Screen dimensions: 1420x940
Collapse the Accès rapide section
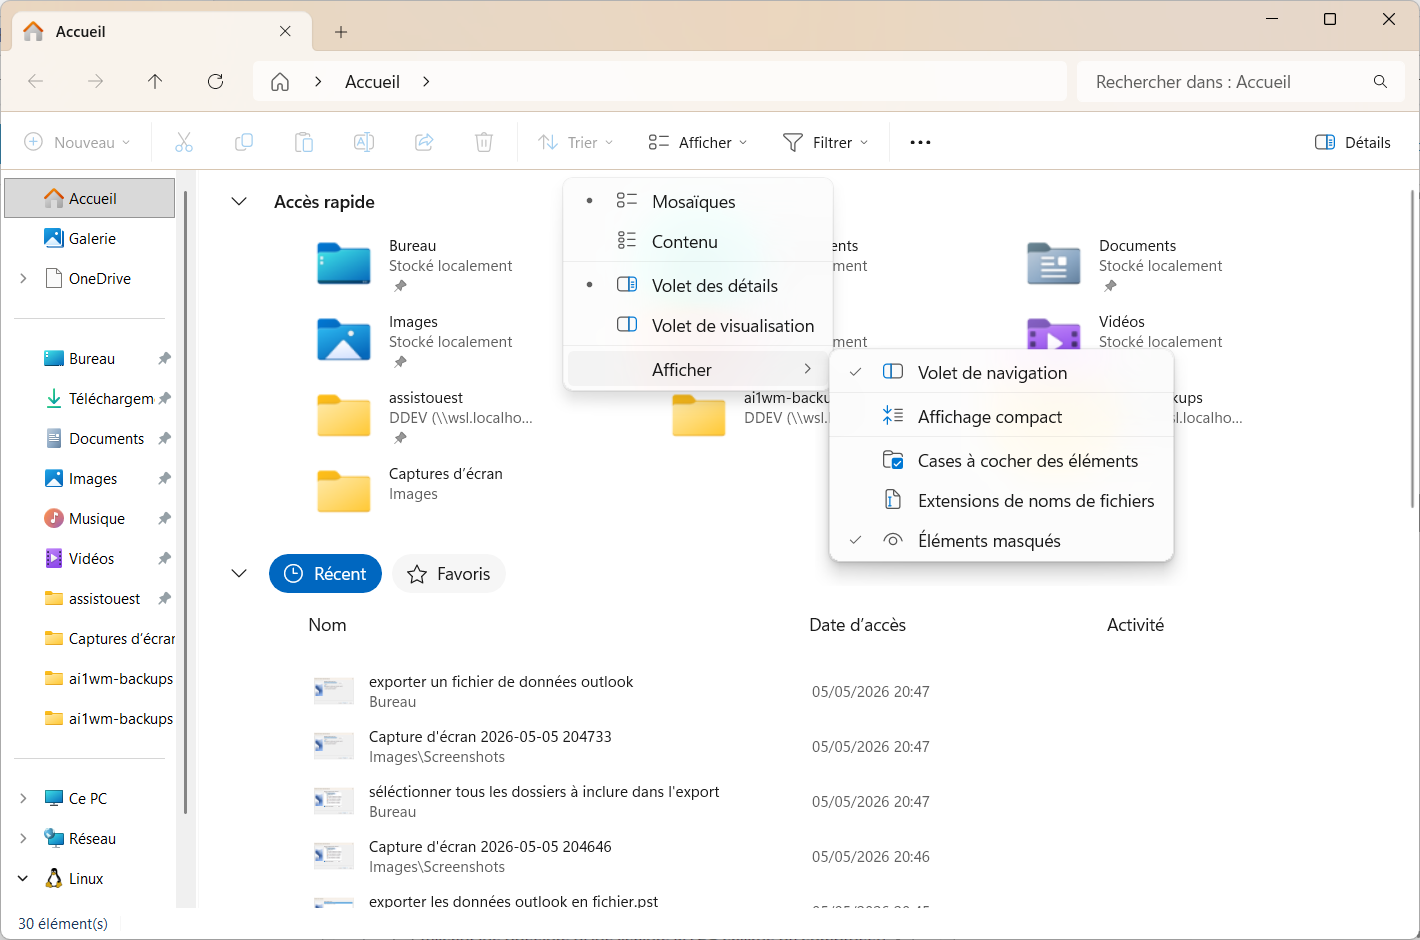click(239, 201)
